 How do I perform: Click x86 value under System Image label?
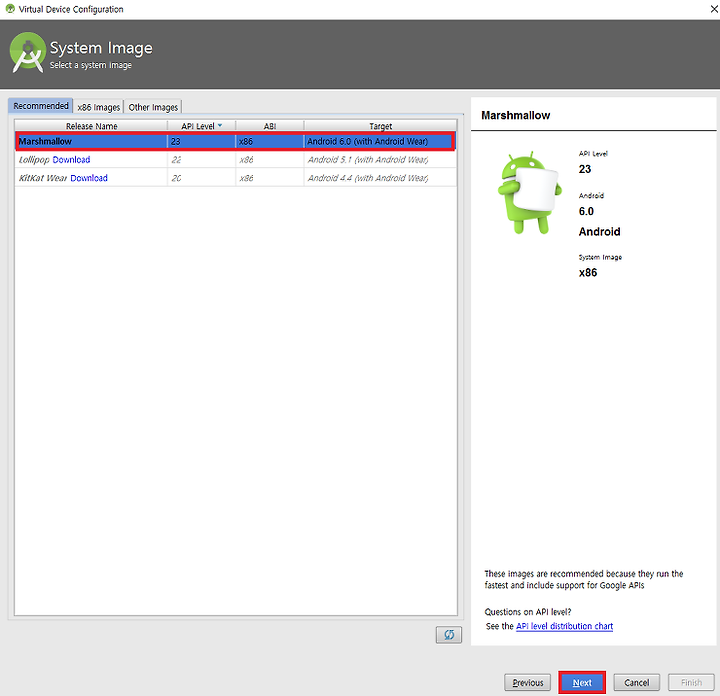pos(588,273)
